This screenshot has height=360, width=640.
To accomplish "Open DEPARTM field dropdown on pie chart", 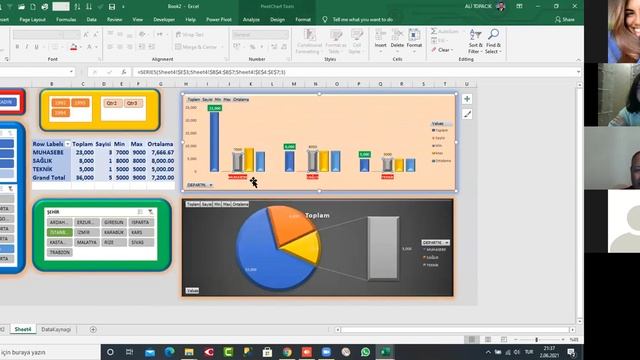I will click(x=435, y=242).
